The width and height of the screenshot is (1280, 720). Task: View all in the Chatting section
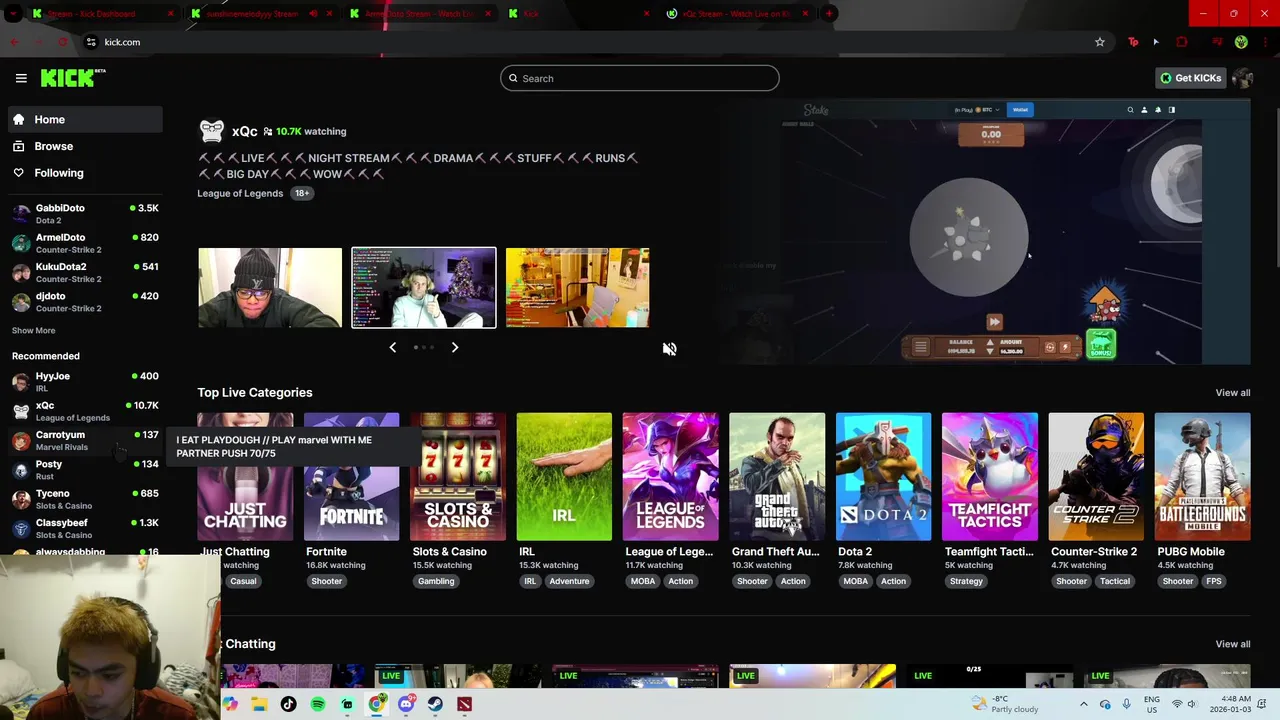point(1232,644)
